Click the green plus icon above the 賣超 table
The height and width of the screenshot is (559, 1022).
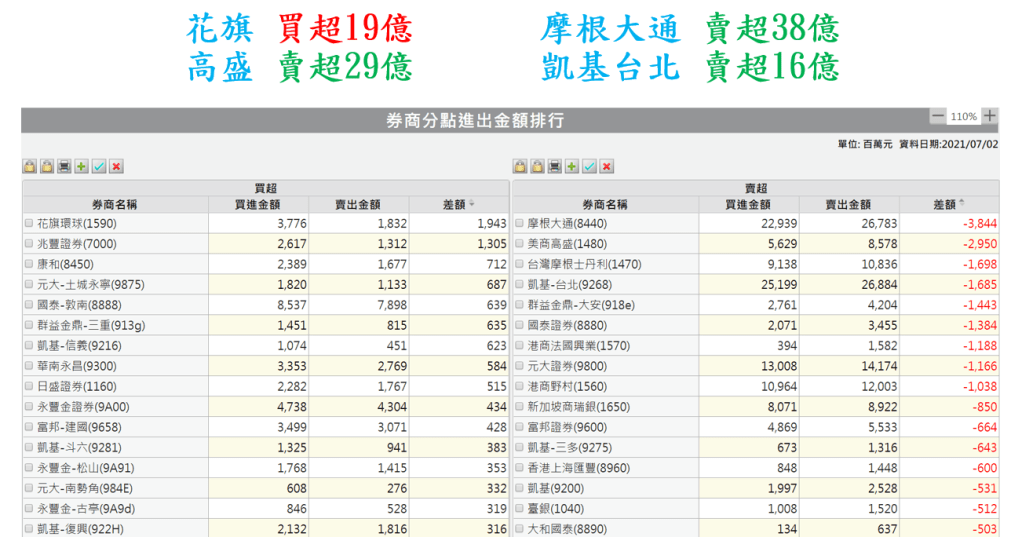572,166
